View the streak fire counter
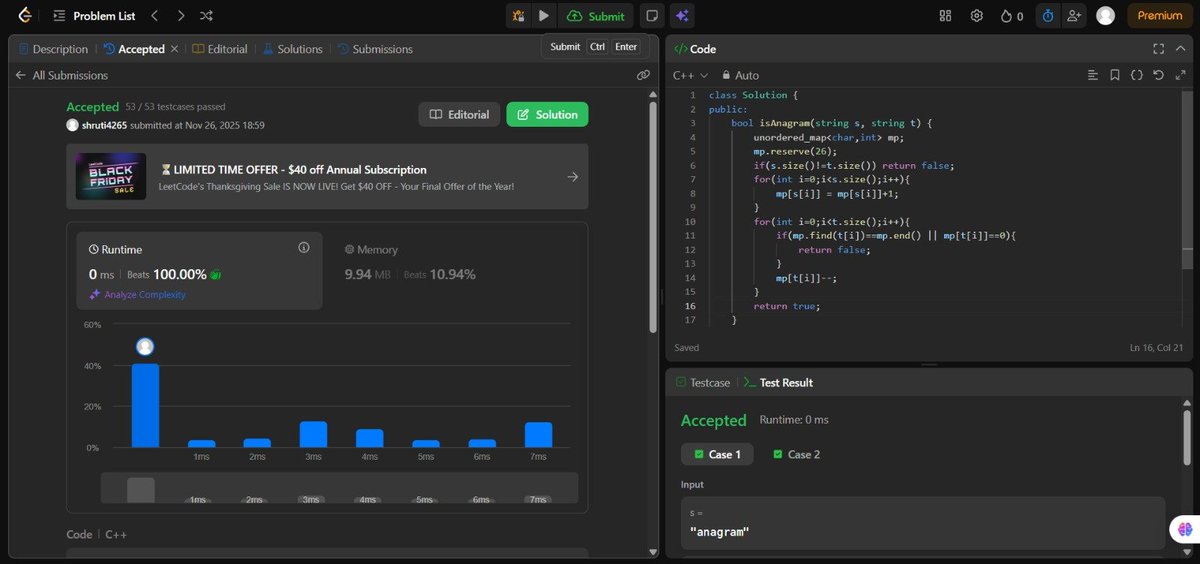The image size is (1200, 564). click(x=1012, y=16)
